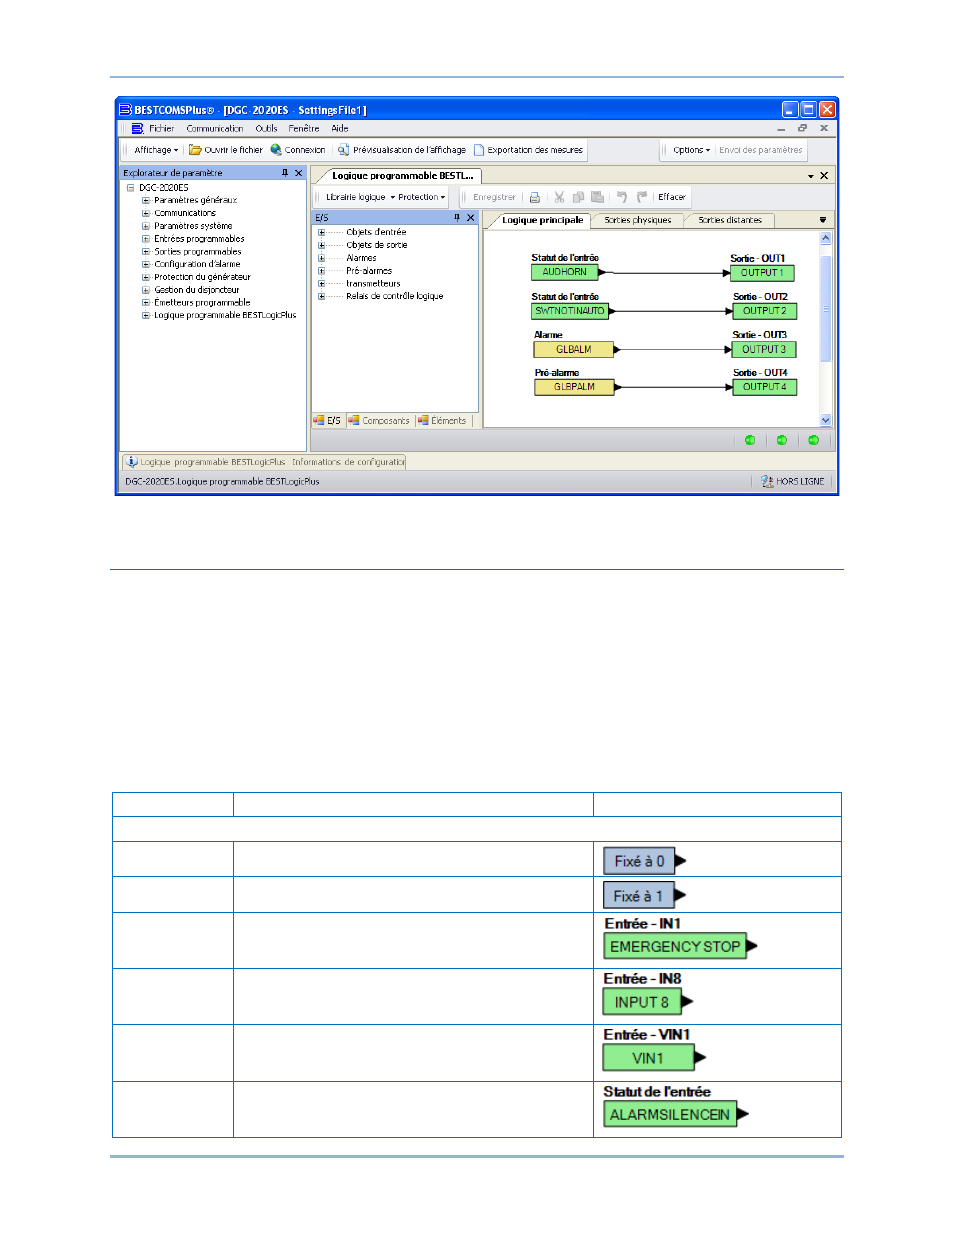Click the middle green status LED
This screenshot has height=1235, width=954.
click(782, 440)
